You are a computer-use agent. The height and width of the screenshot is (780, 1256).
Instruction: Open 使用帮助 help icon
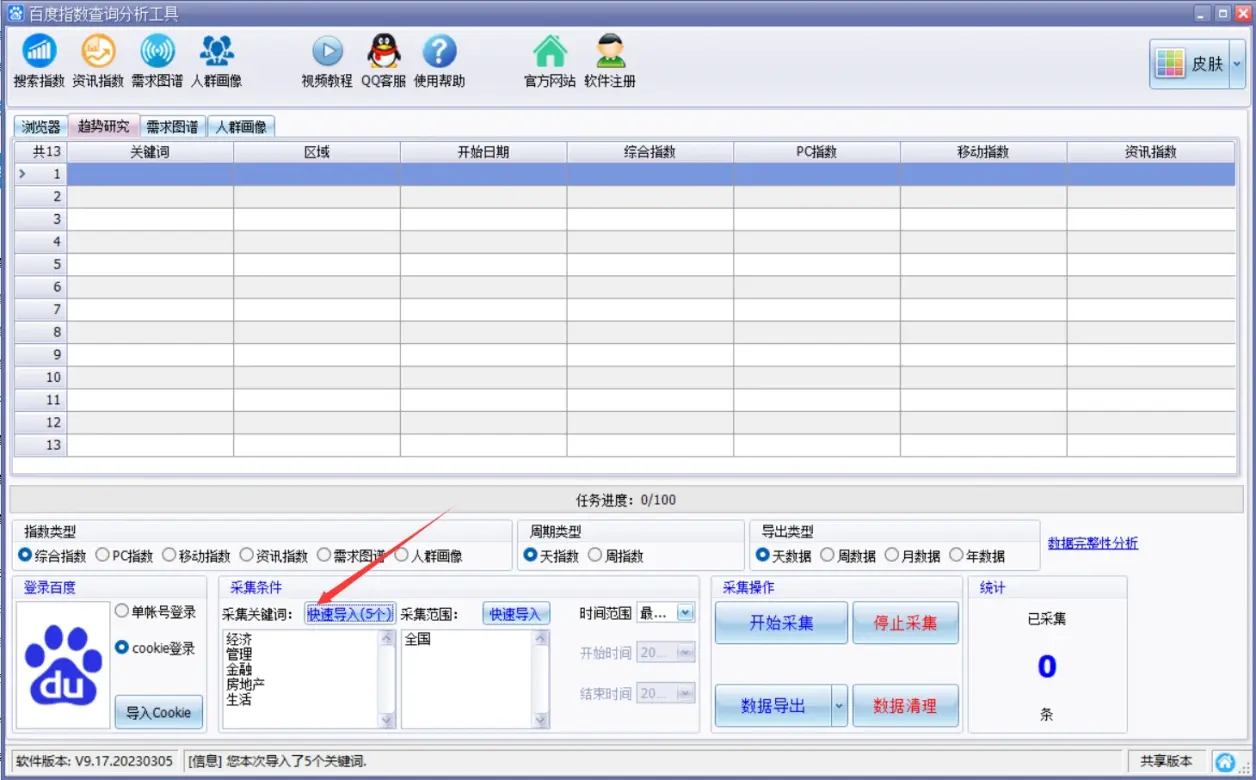click(x=439, y=62)
